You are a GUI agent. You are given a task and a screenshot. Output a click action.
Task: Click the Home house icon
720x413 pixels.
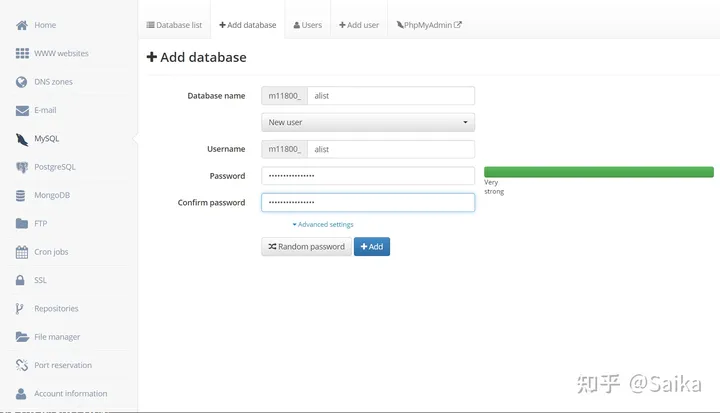(x=22, y=25)
